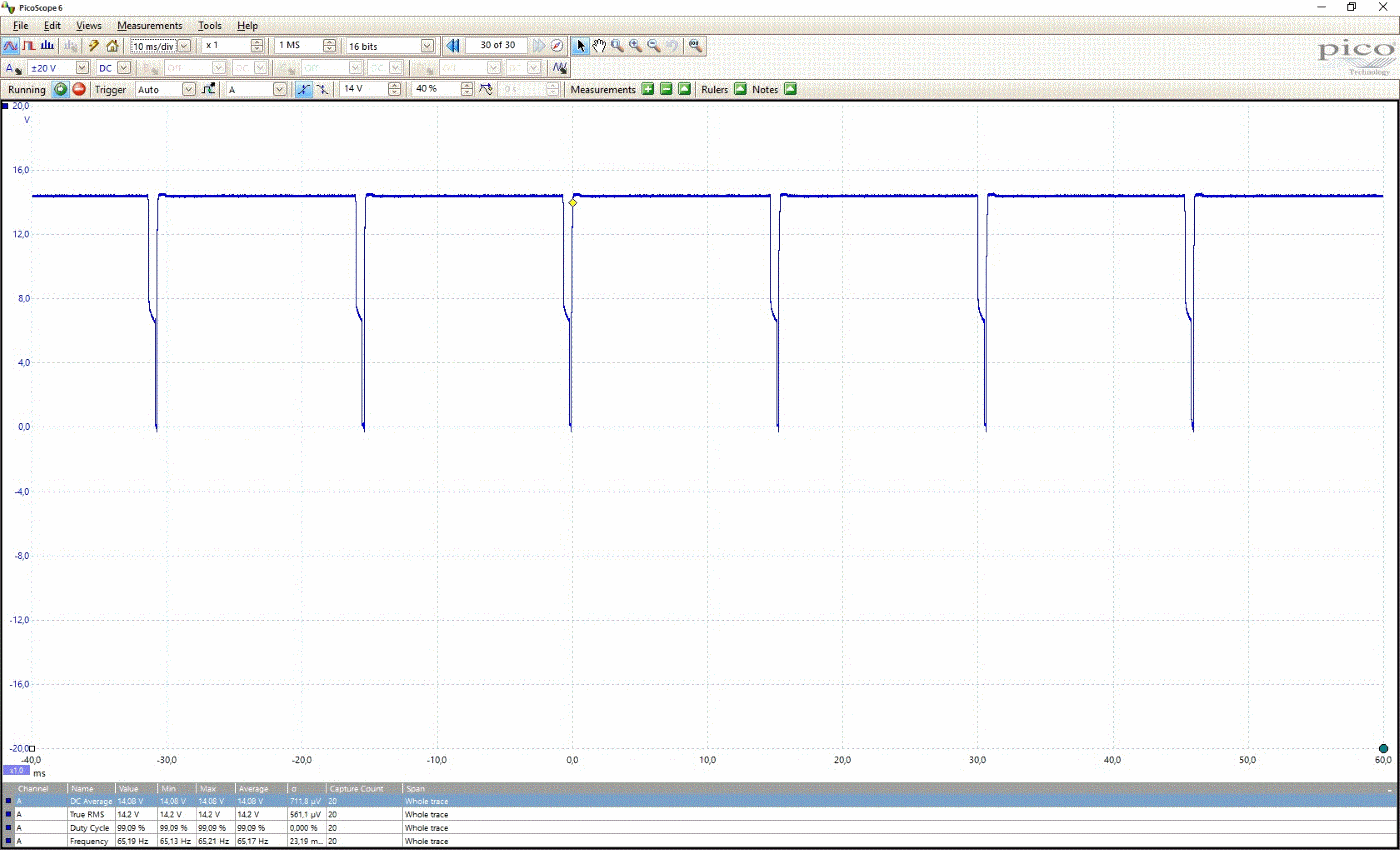
Task: Open the Tools menu
Action: (210, 25)
